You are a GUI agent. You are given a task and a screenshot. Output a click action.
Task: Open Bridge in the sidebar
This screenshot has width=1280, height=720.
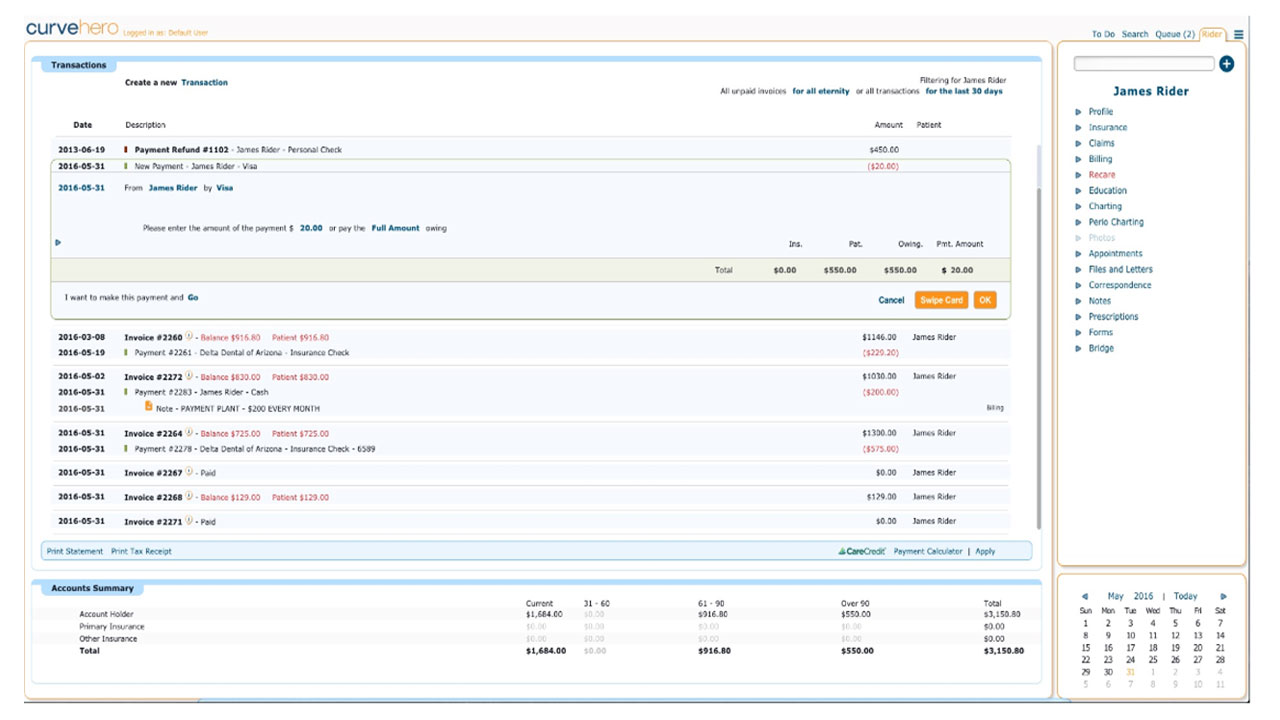point(1101,348)
